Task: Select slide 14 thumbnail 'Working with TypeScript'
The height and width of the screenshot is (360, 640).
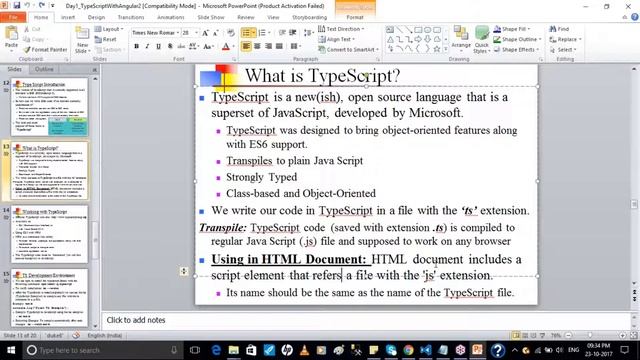Action: tap(50, 234)
